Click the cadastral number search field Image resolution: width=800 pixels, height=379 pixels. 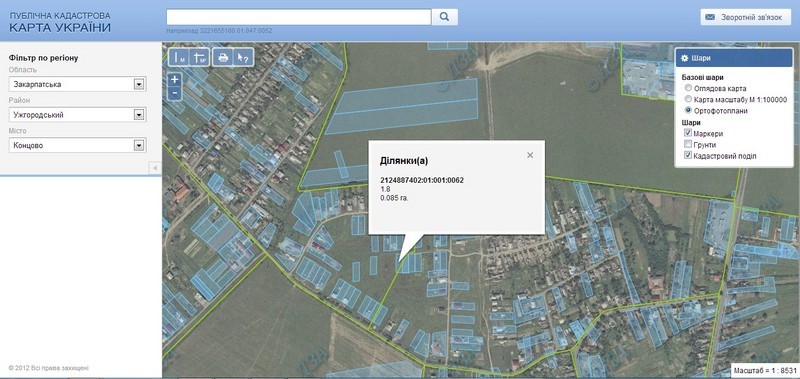(299, 17)
